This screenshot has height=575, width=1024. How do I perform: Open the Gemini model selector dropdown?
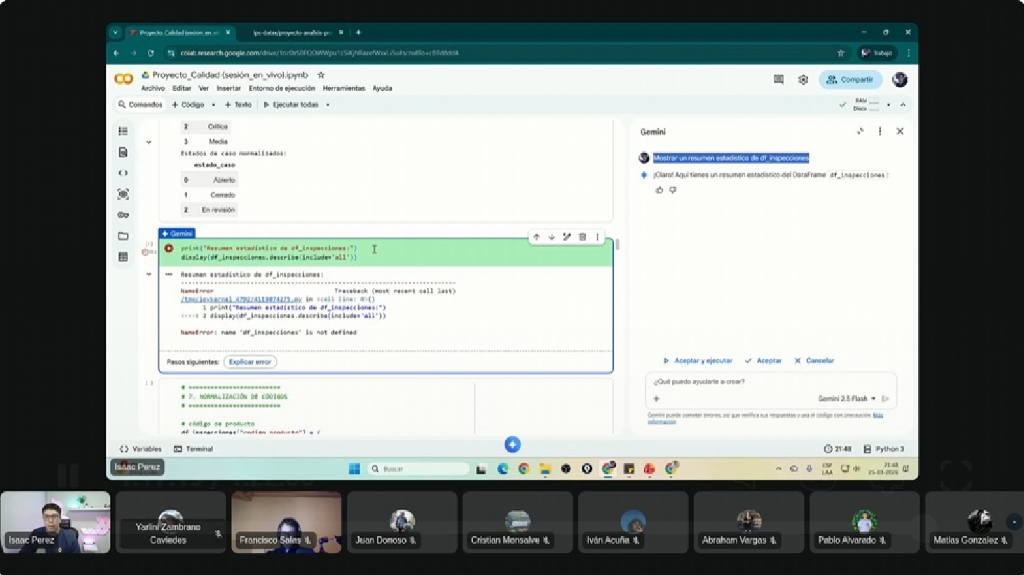[x=847, y=399]
